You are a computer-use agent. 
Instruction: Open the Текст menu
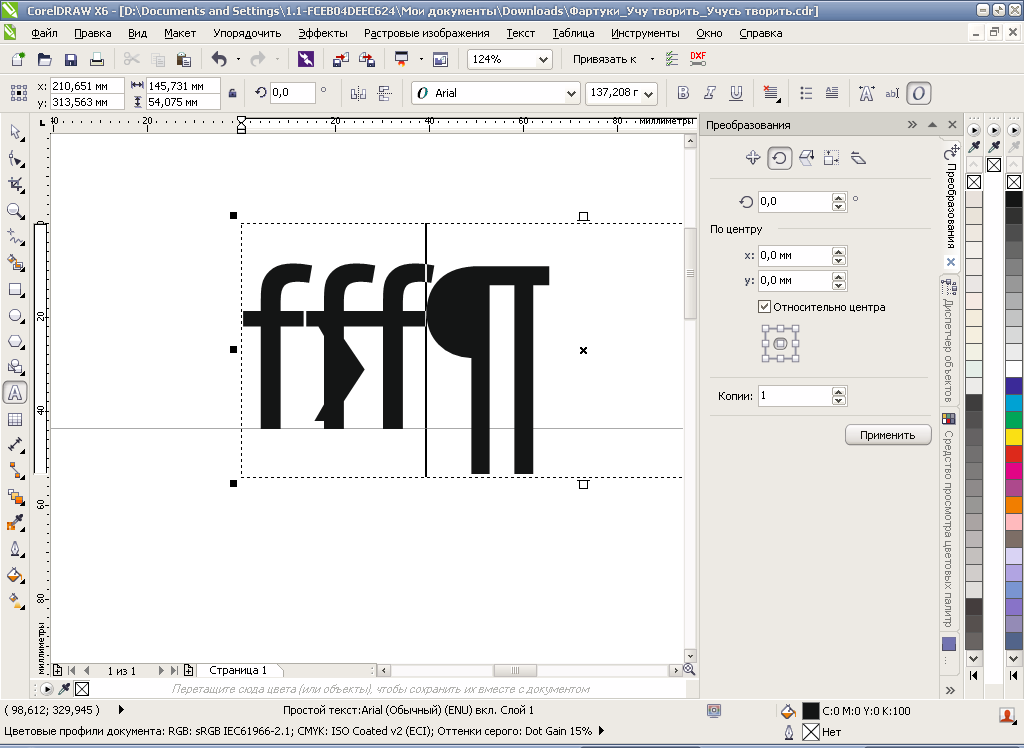(520, 33)
